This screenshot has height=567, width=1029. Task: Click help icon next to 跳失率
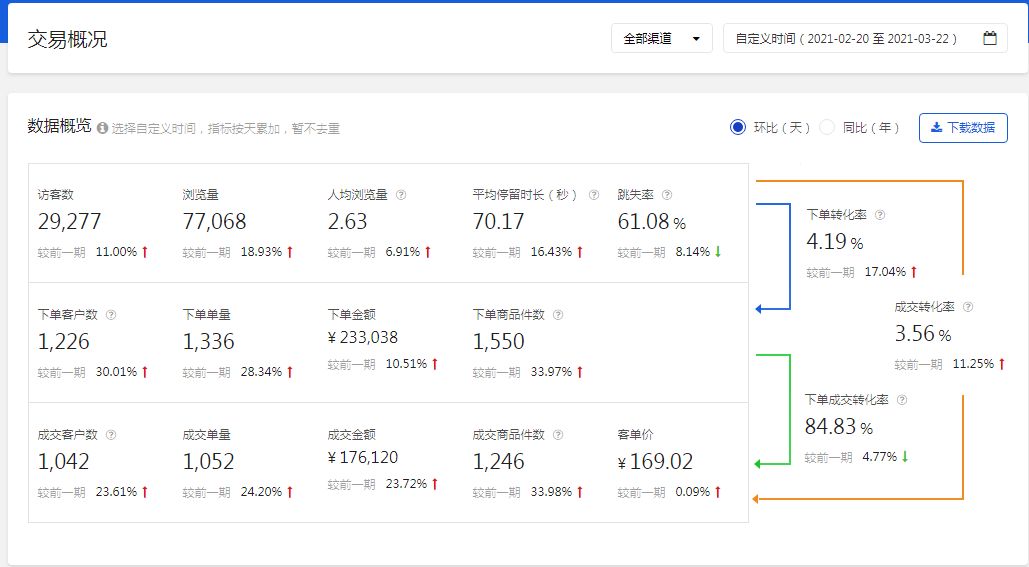667,195
